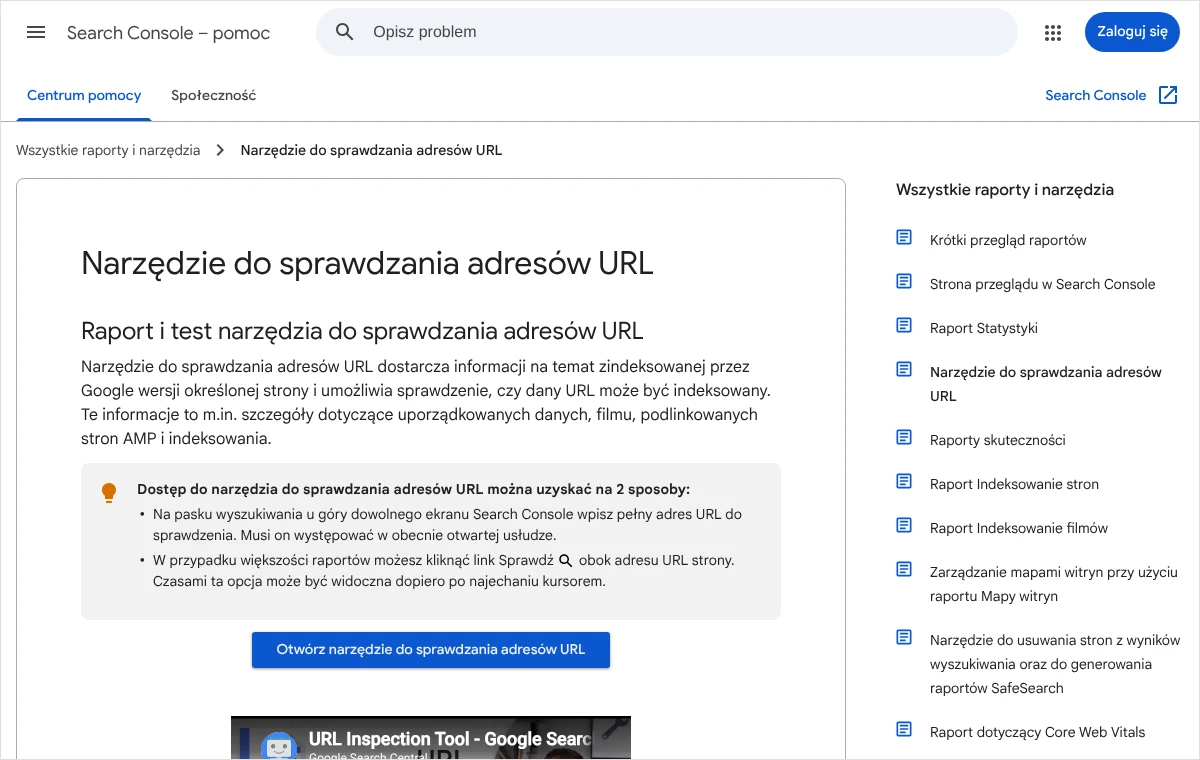Click the breadcrumb chevron arrow
Viewport: 1200px width, 760px height.
(220, 151)
